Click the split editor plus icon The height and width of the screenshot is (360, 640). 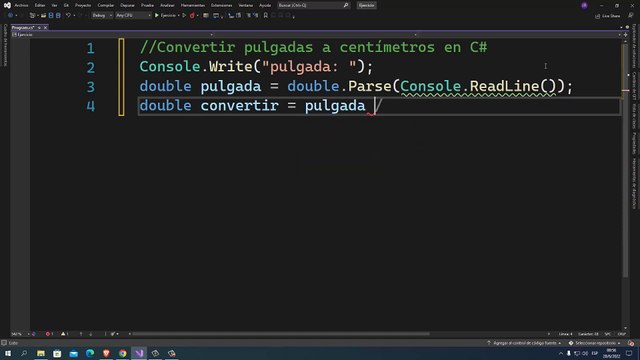tap(625, 35)
